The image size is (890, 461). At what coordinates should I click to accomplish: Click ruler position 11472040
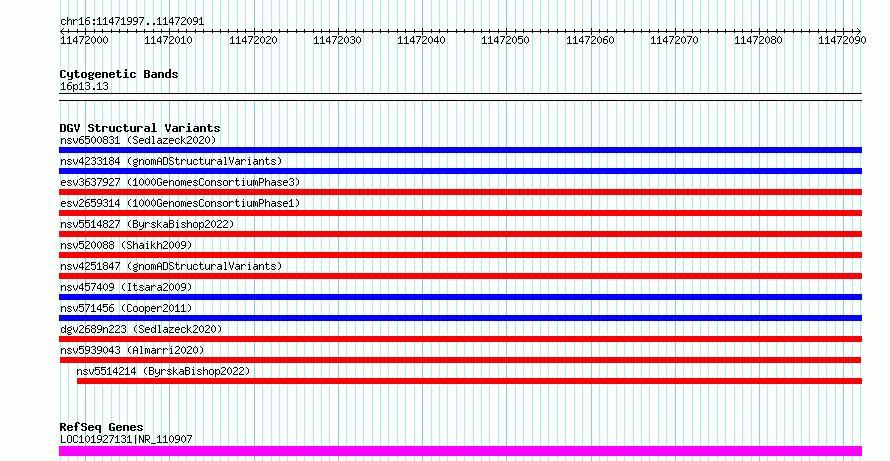click(421, 40)
